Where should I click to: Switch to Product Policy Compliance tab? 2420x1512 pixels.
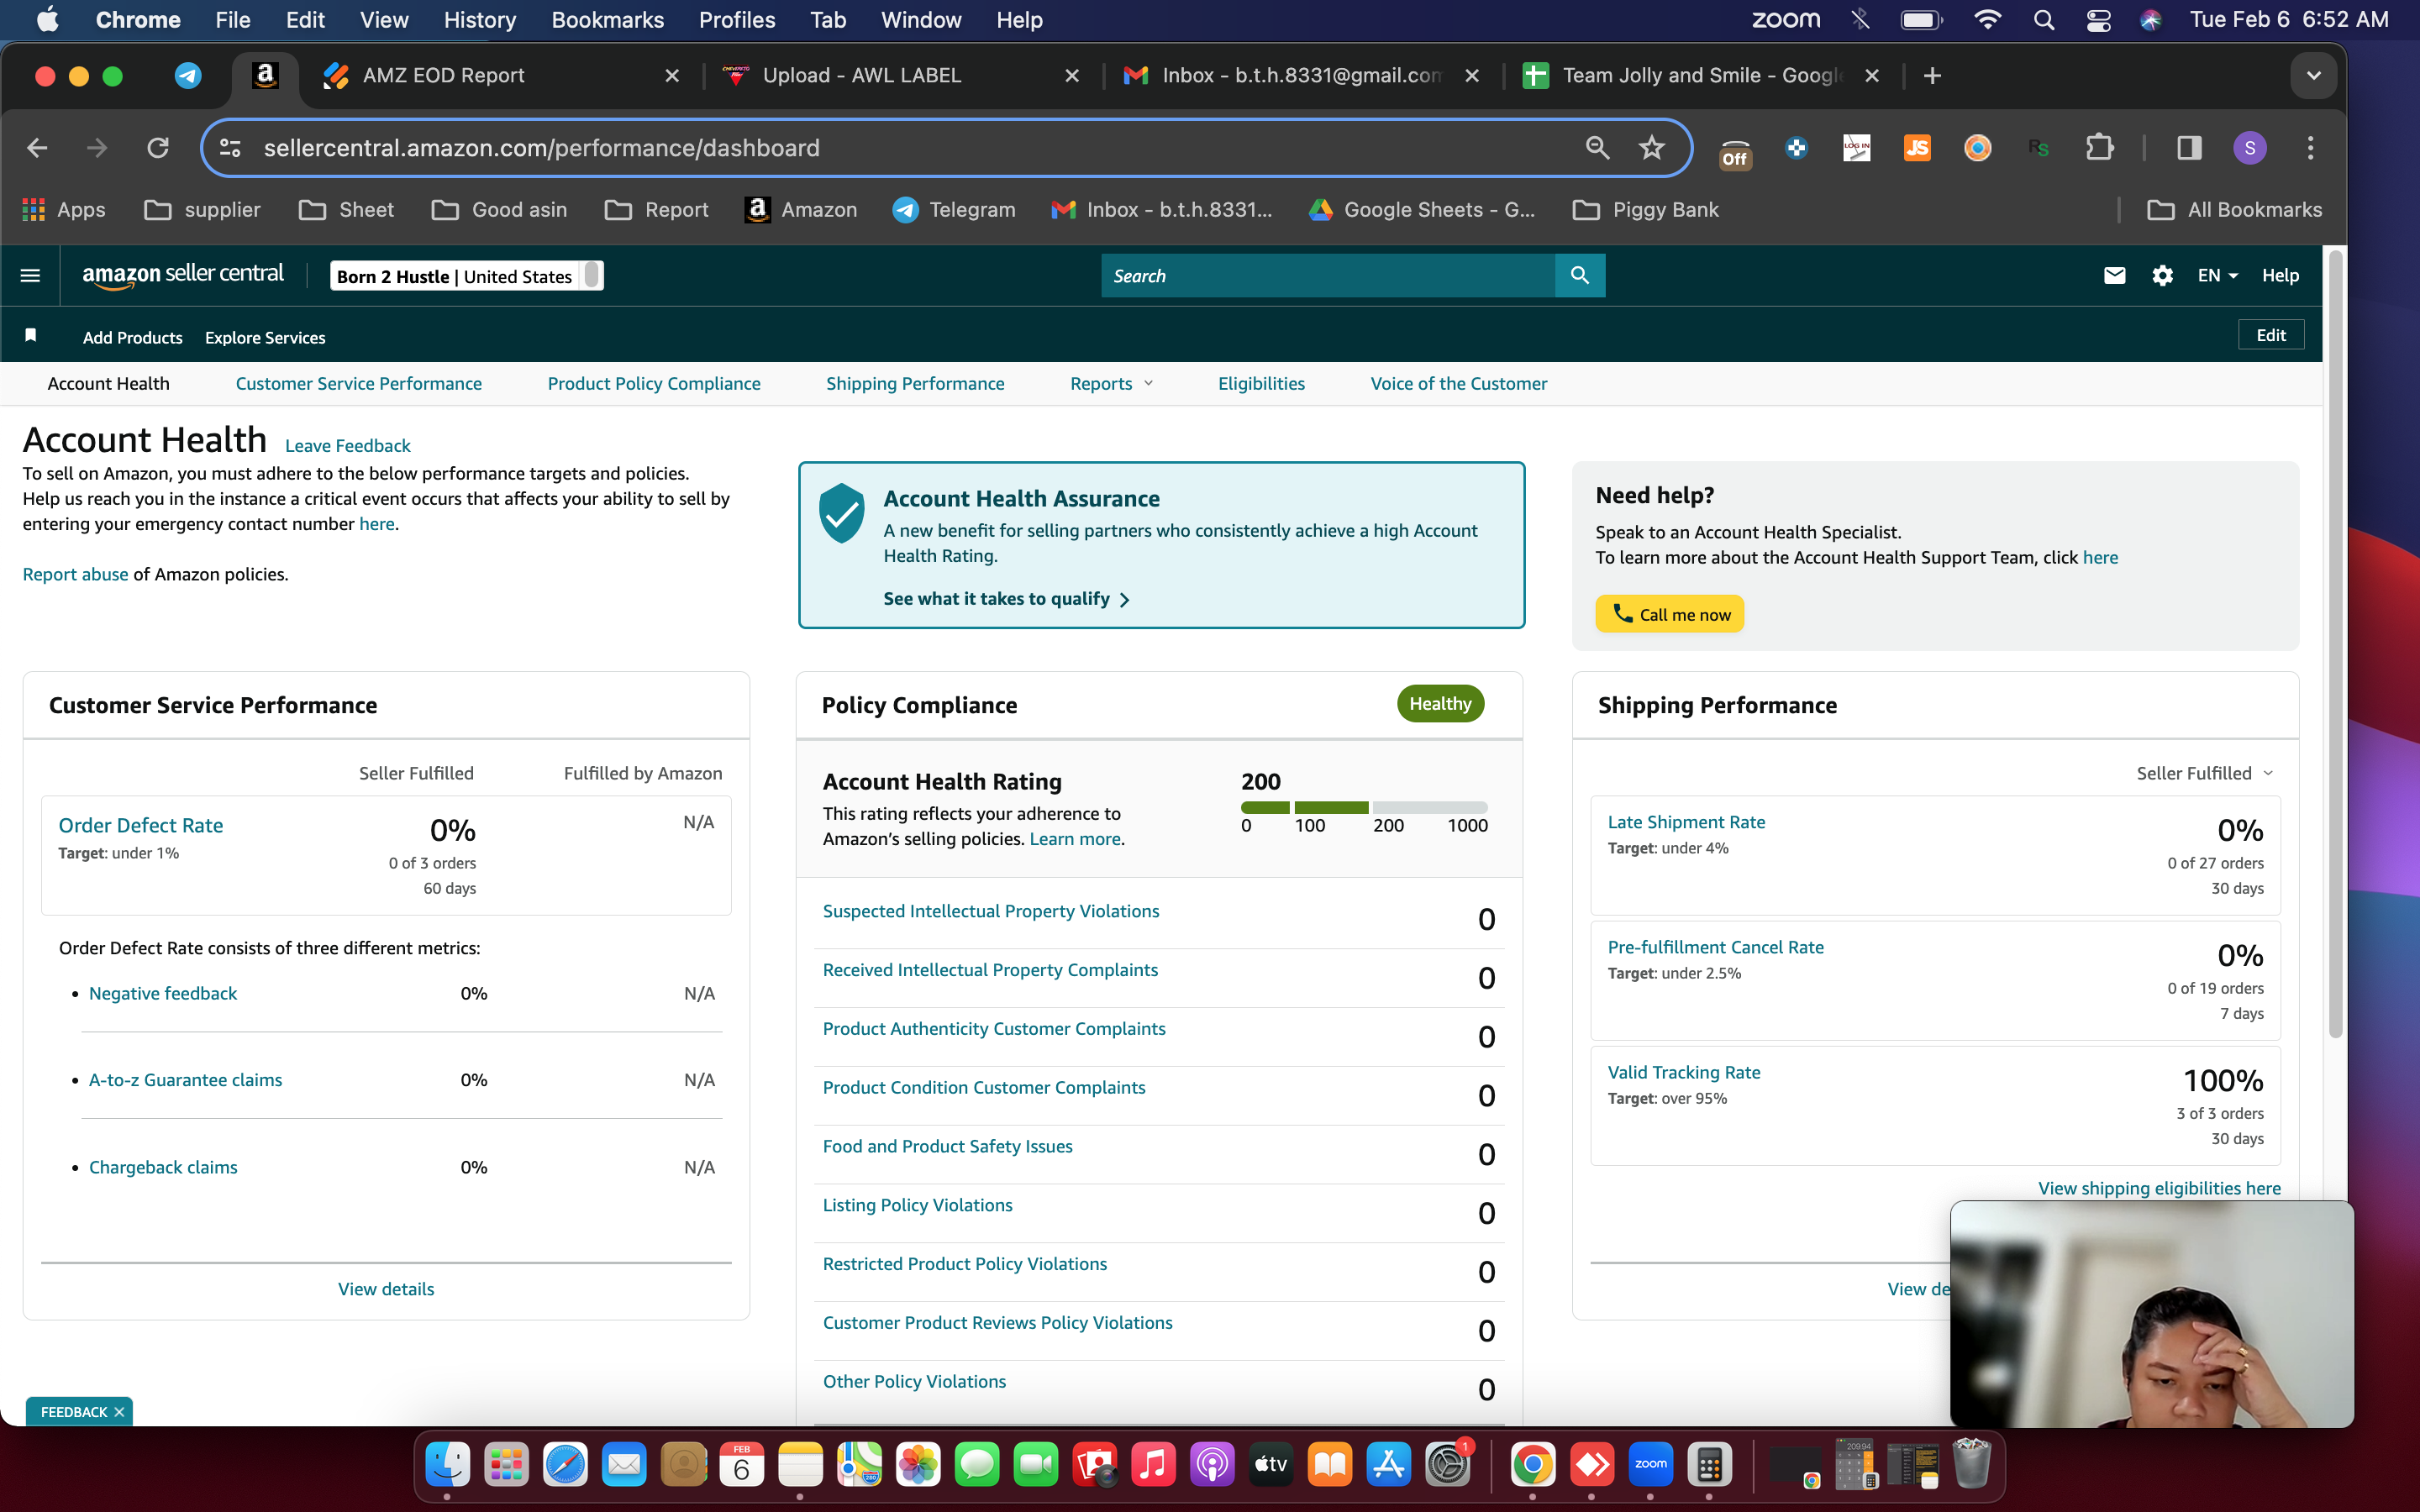(x=654, y=384)
